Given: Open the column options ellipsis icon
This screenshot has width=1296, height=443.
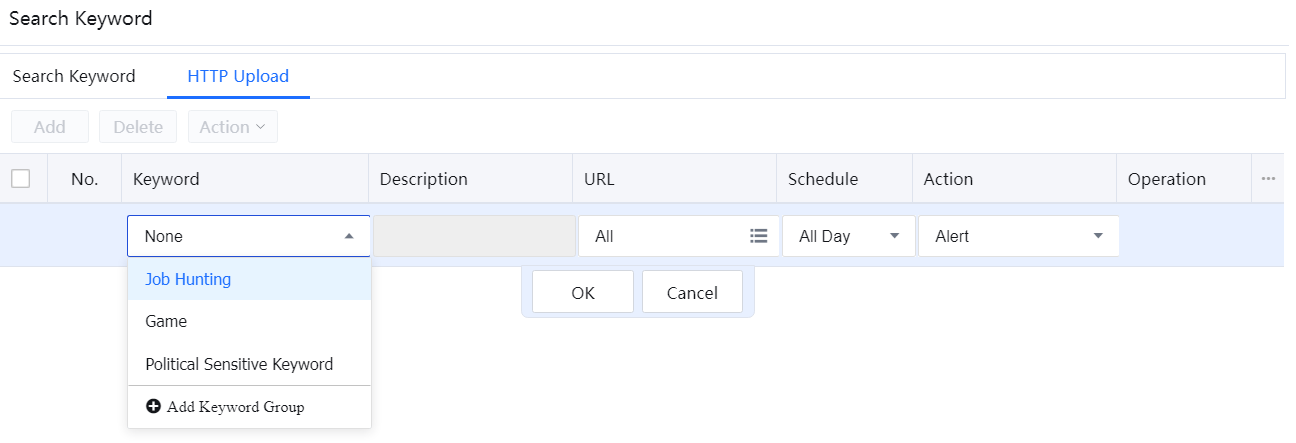Looking at the screenshot, I should coord(1268,179).
